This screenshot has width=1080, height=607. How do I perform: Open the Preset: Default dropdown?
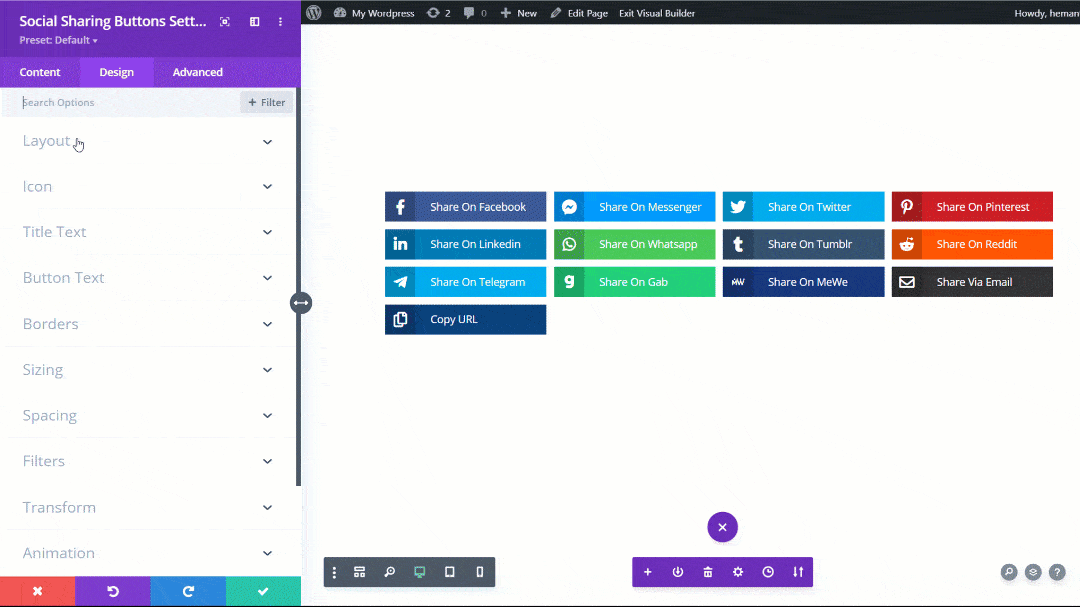point(59,40)
